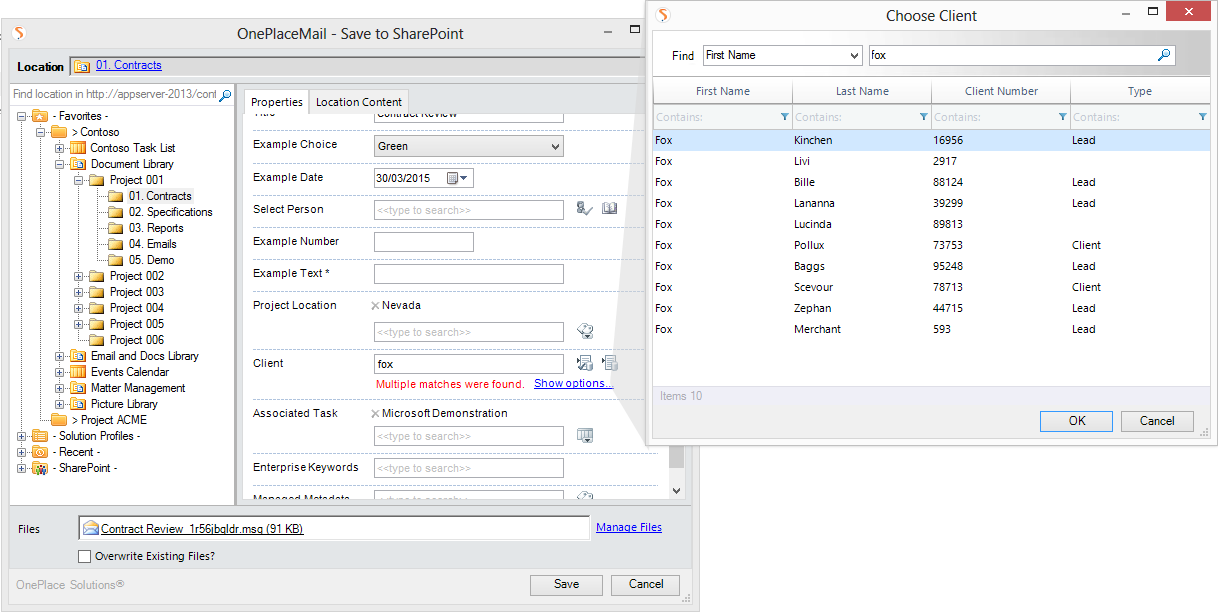Click the first lookup icon next to Client field
The width and height of the screenshot is (1218, 612).
[x=585, y=363]
